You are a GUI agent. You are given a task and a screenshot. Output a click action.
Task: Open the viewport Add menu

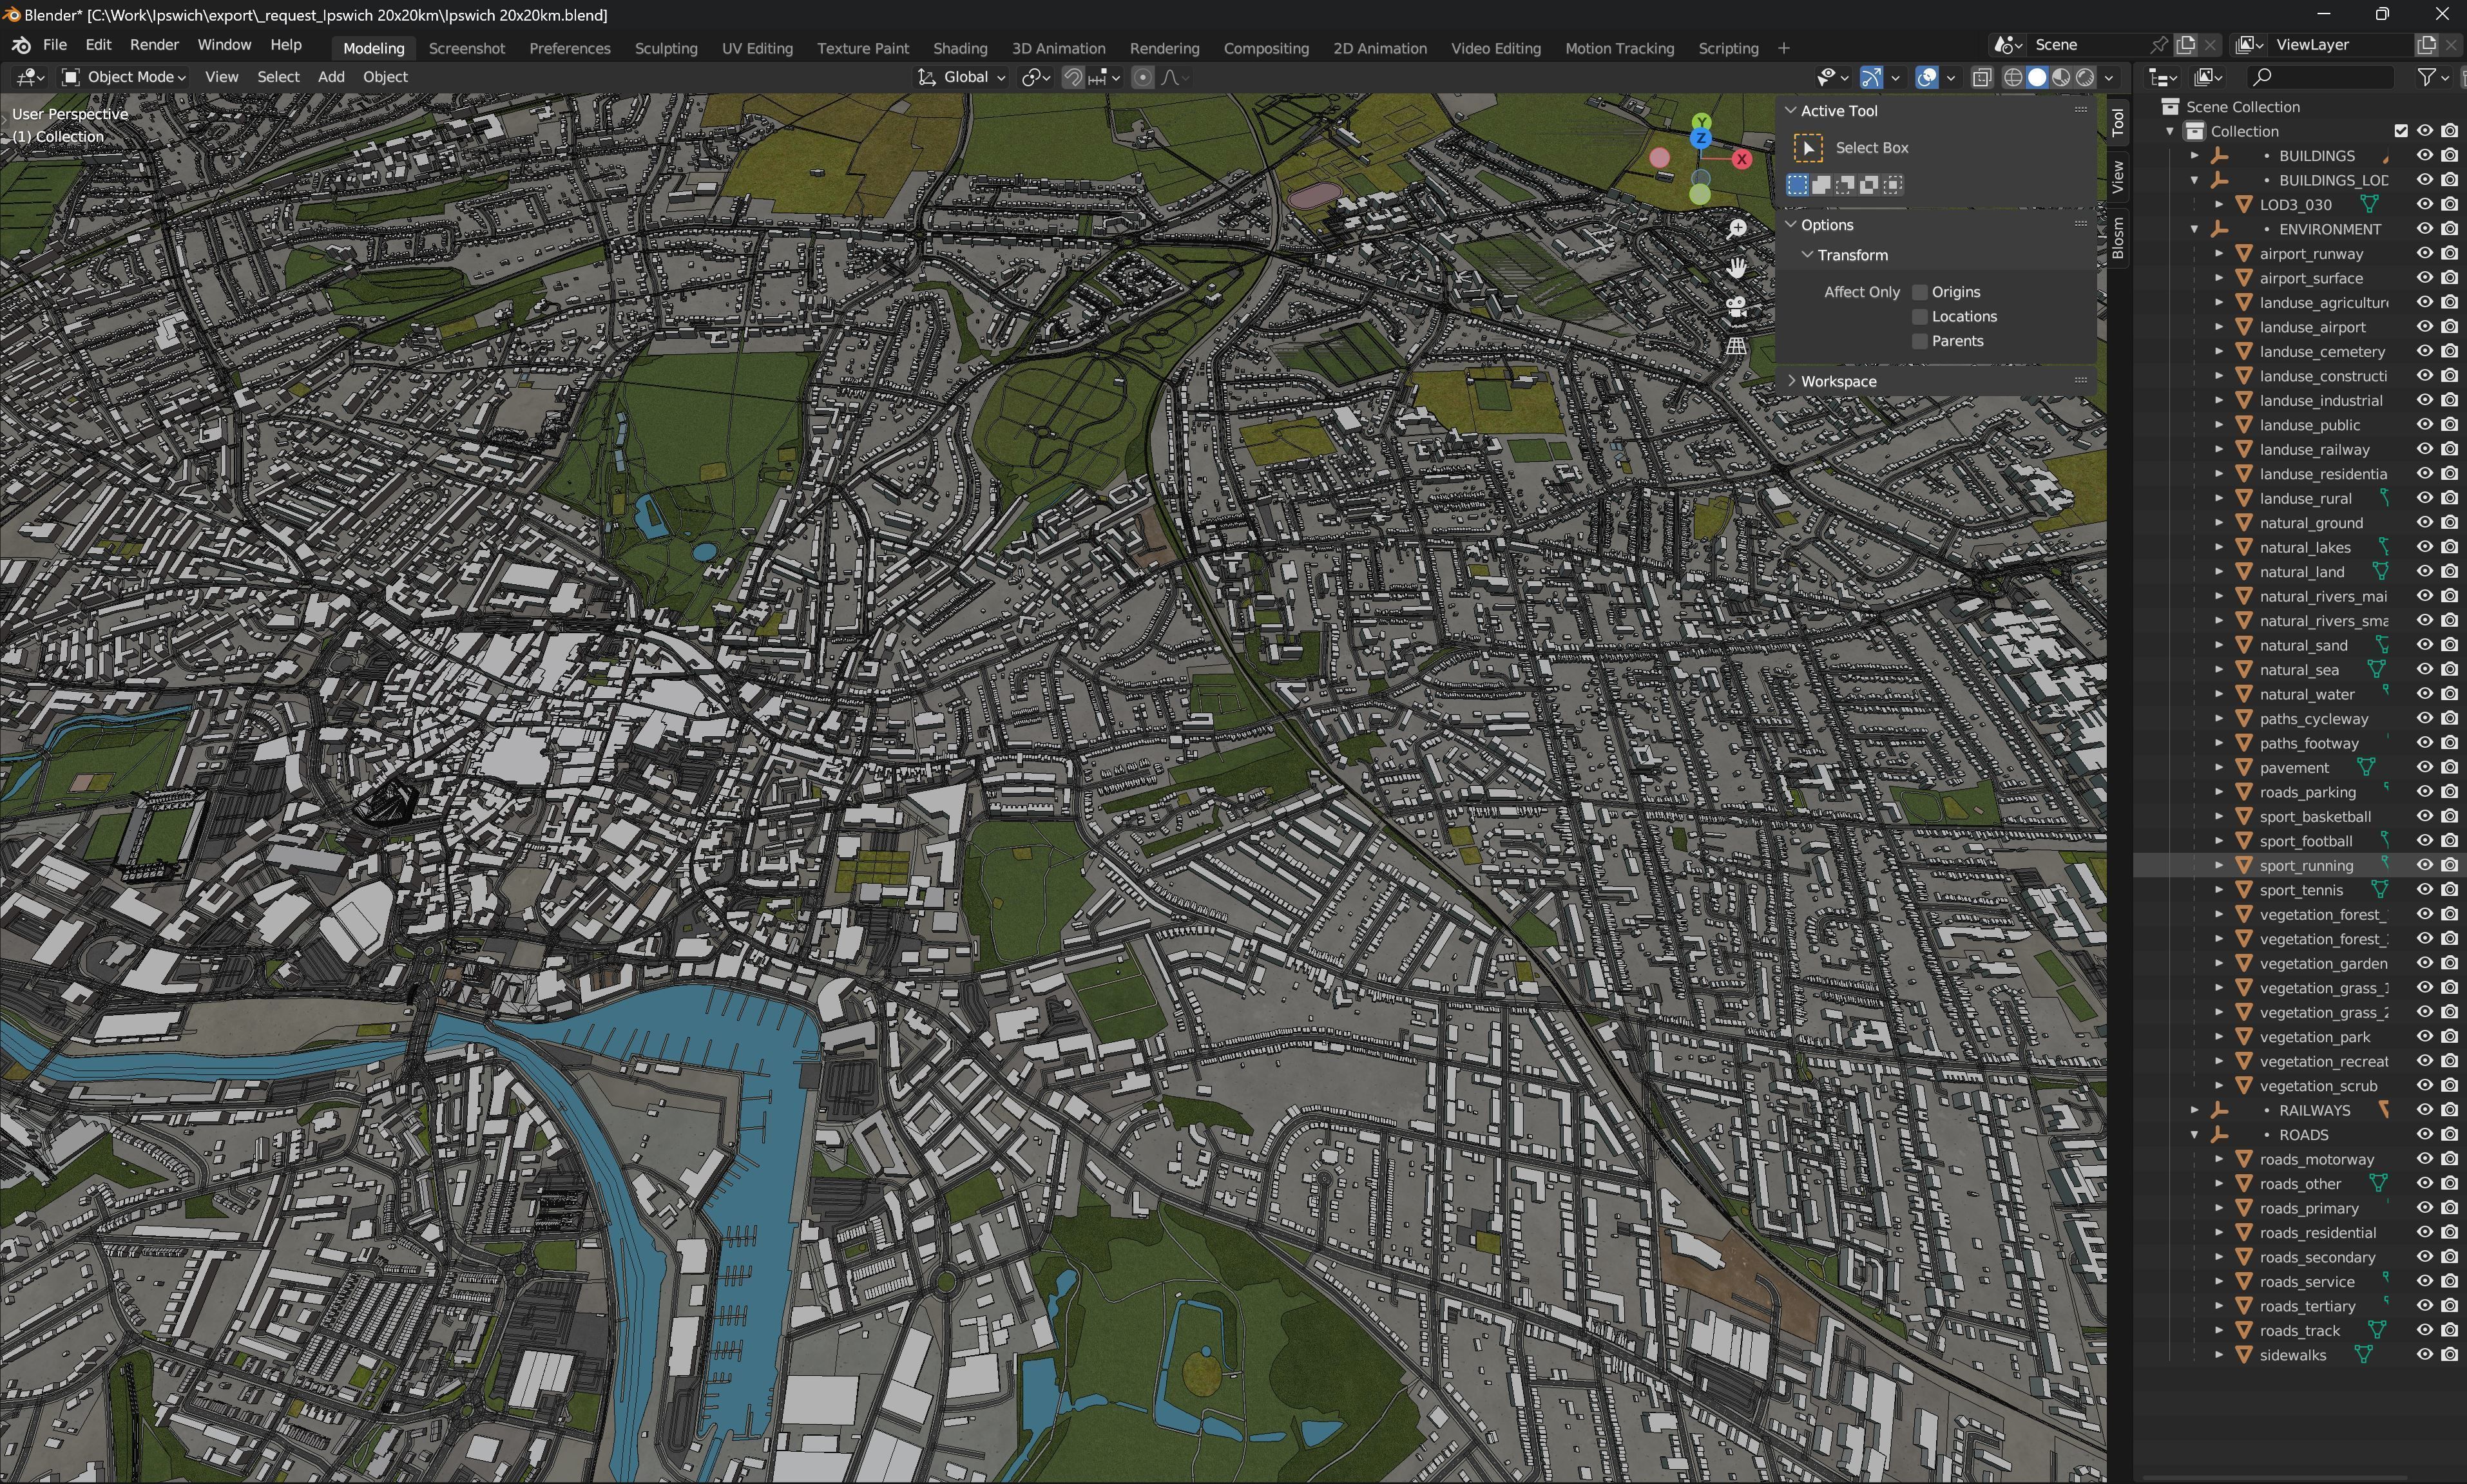tap(331, 77)
